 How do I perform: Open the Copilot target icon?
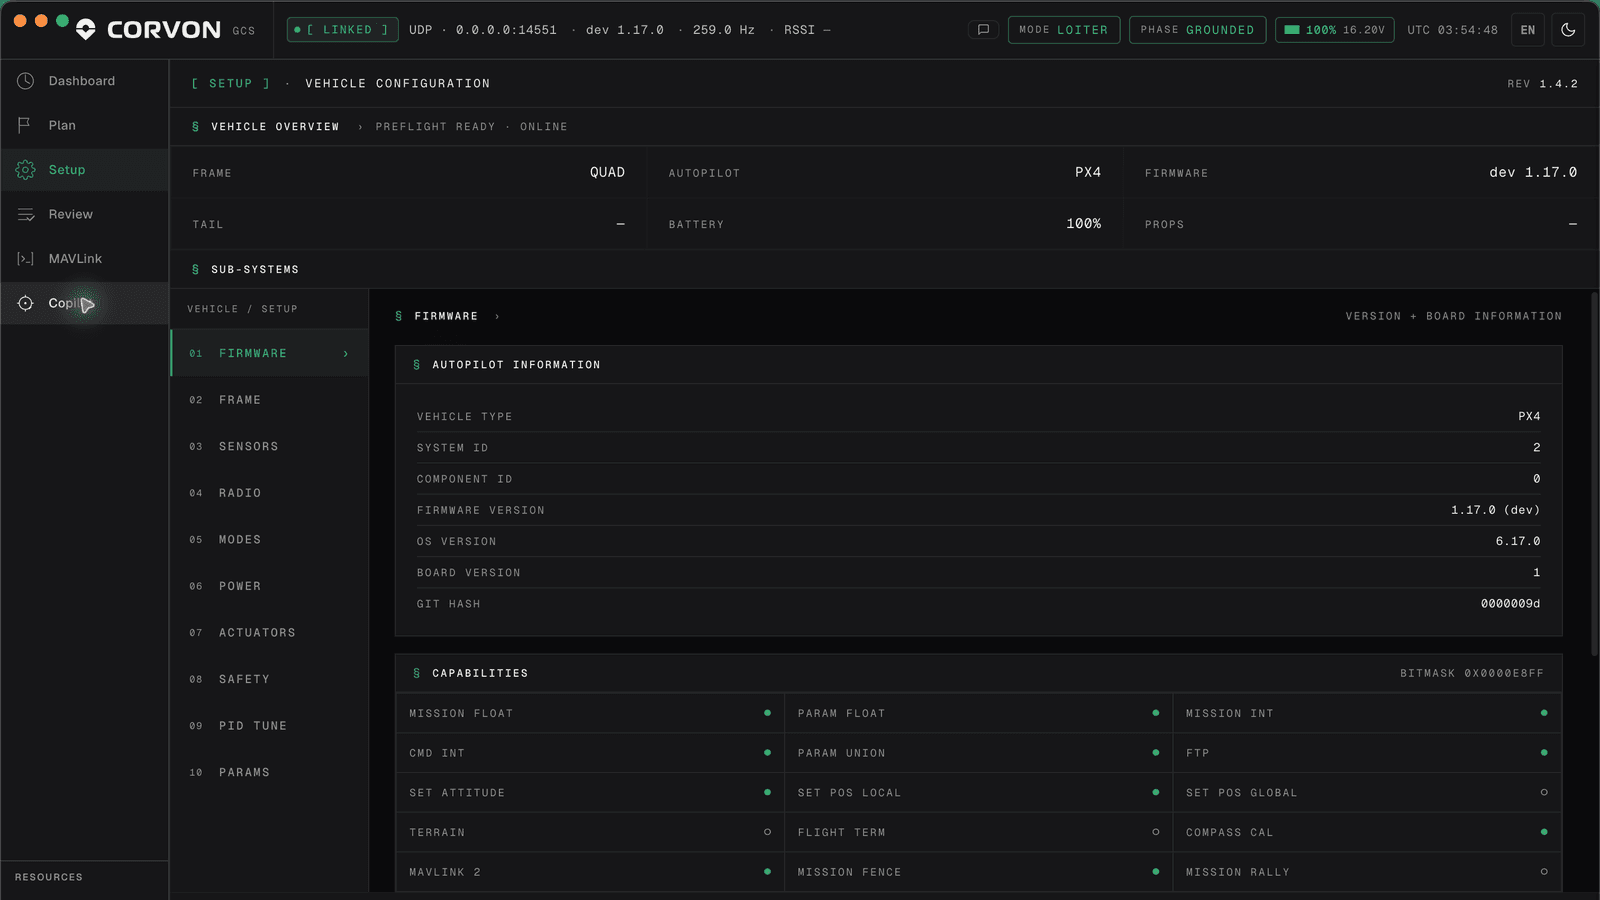pyautogui.click(x=26, y=303)
